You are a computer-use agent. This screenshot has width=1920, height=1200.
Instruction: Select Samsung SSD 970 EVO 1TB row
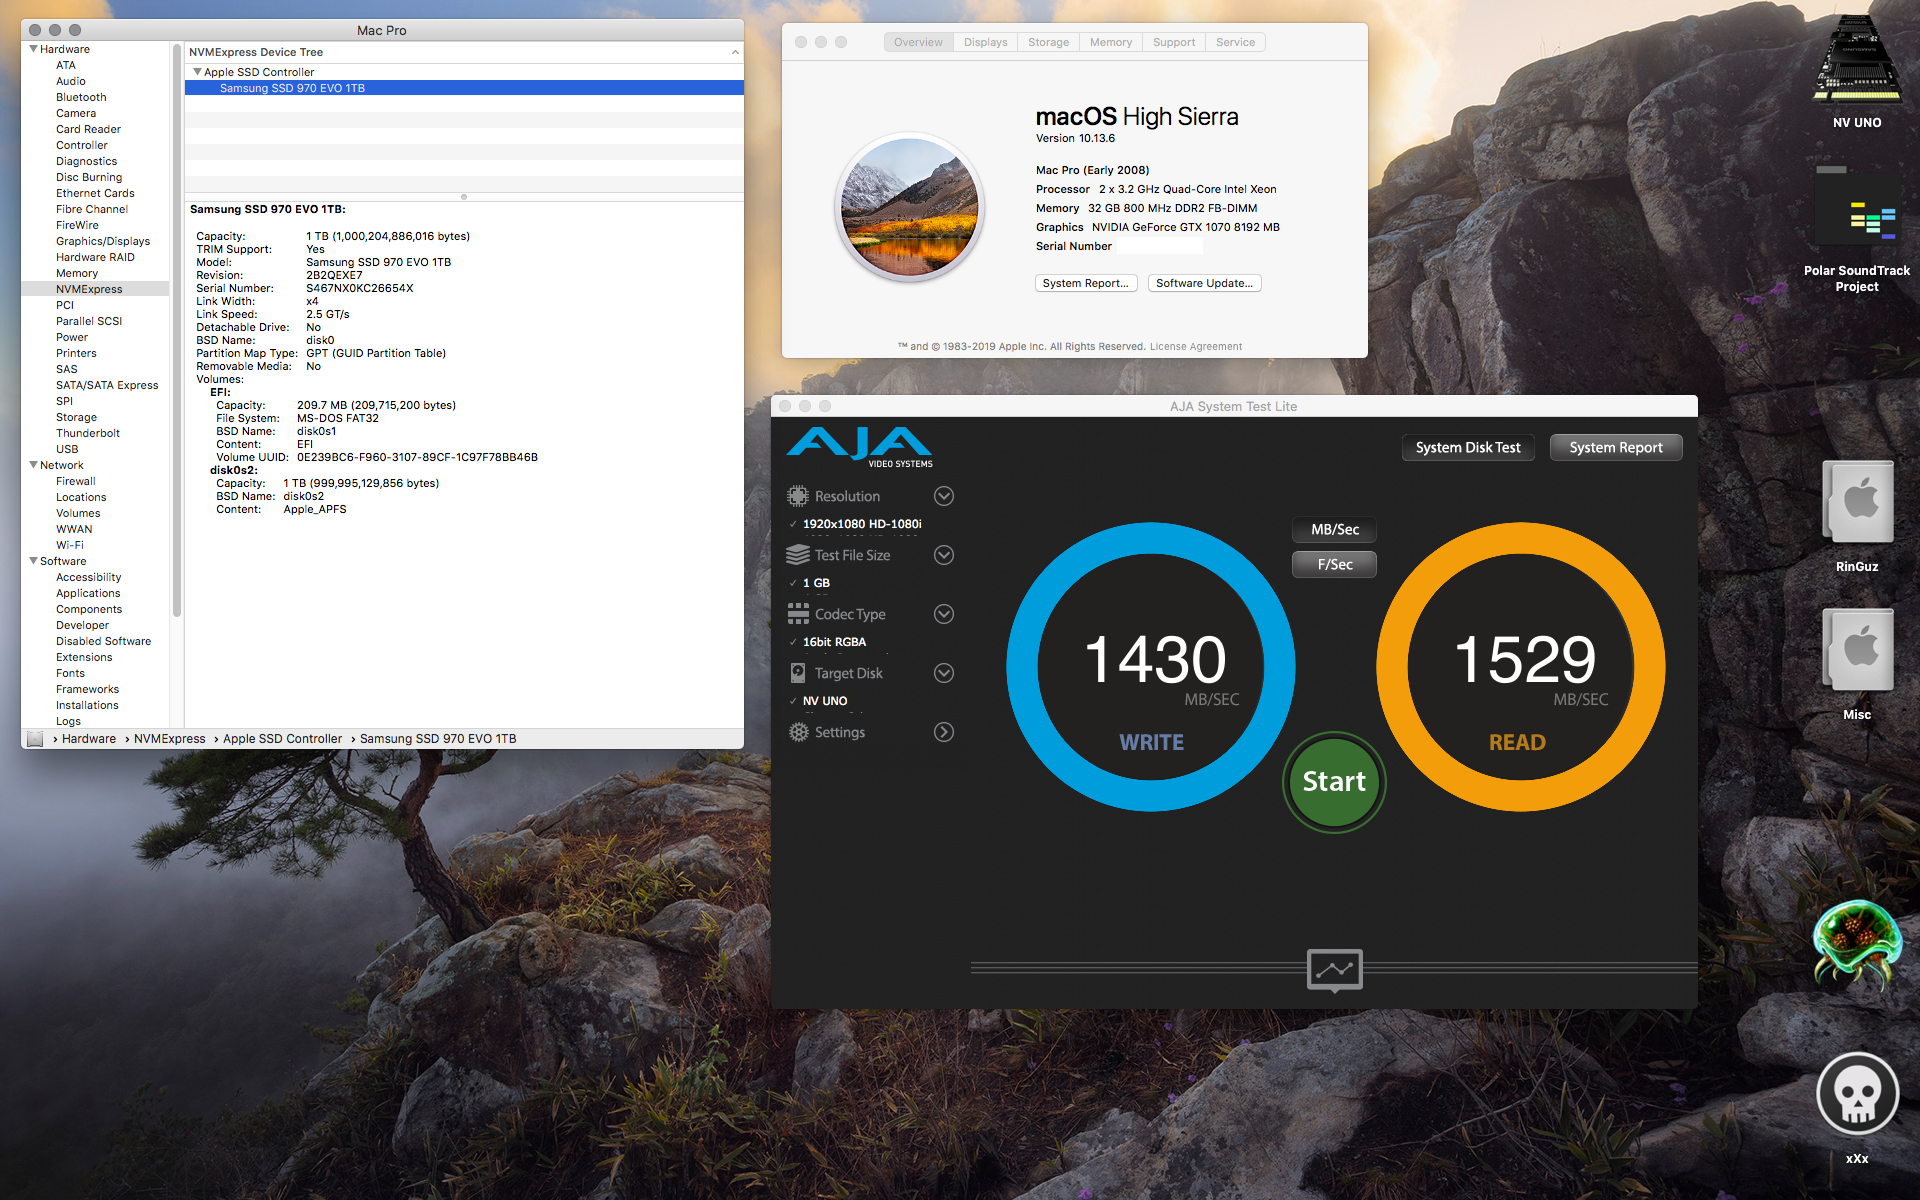[x=464, y=88]
